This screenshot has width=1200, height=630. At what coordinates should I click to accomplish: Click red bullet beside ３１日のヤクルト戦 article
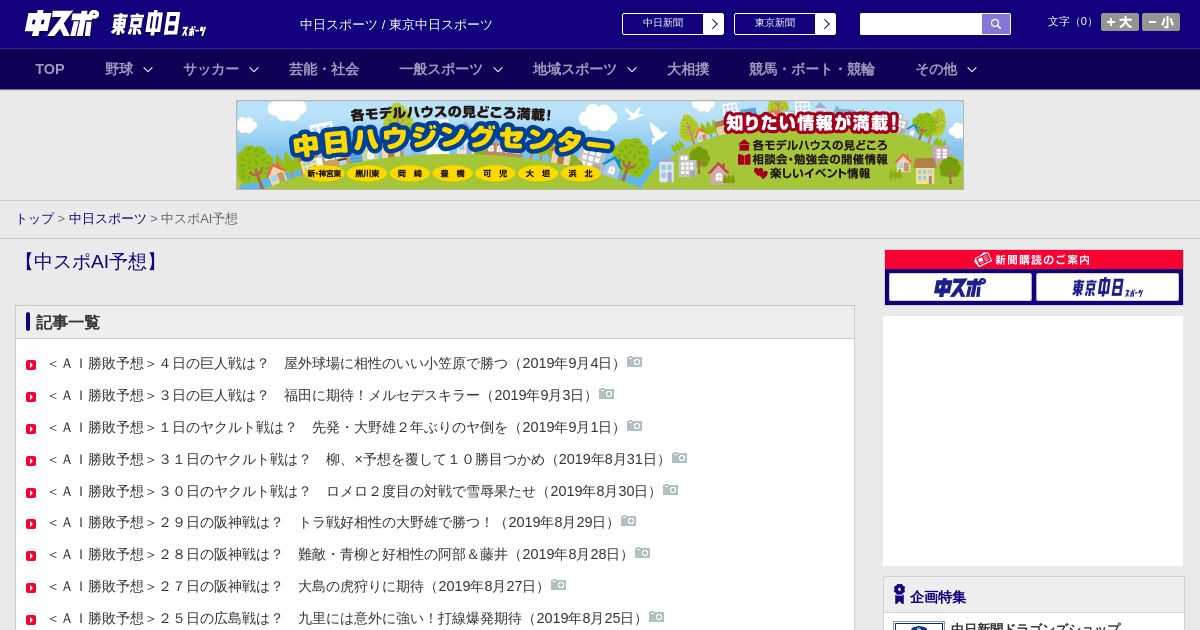tap(31, 461)
